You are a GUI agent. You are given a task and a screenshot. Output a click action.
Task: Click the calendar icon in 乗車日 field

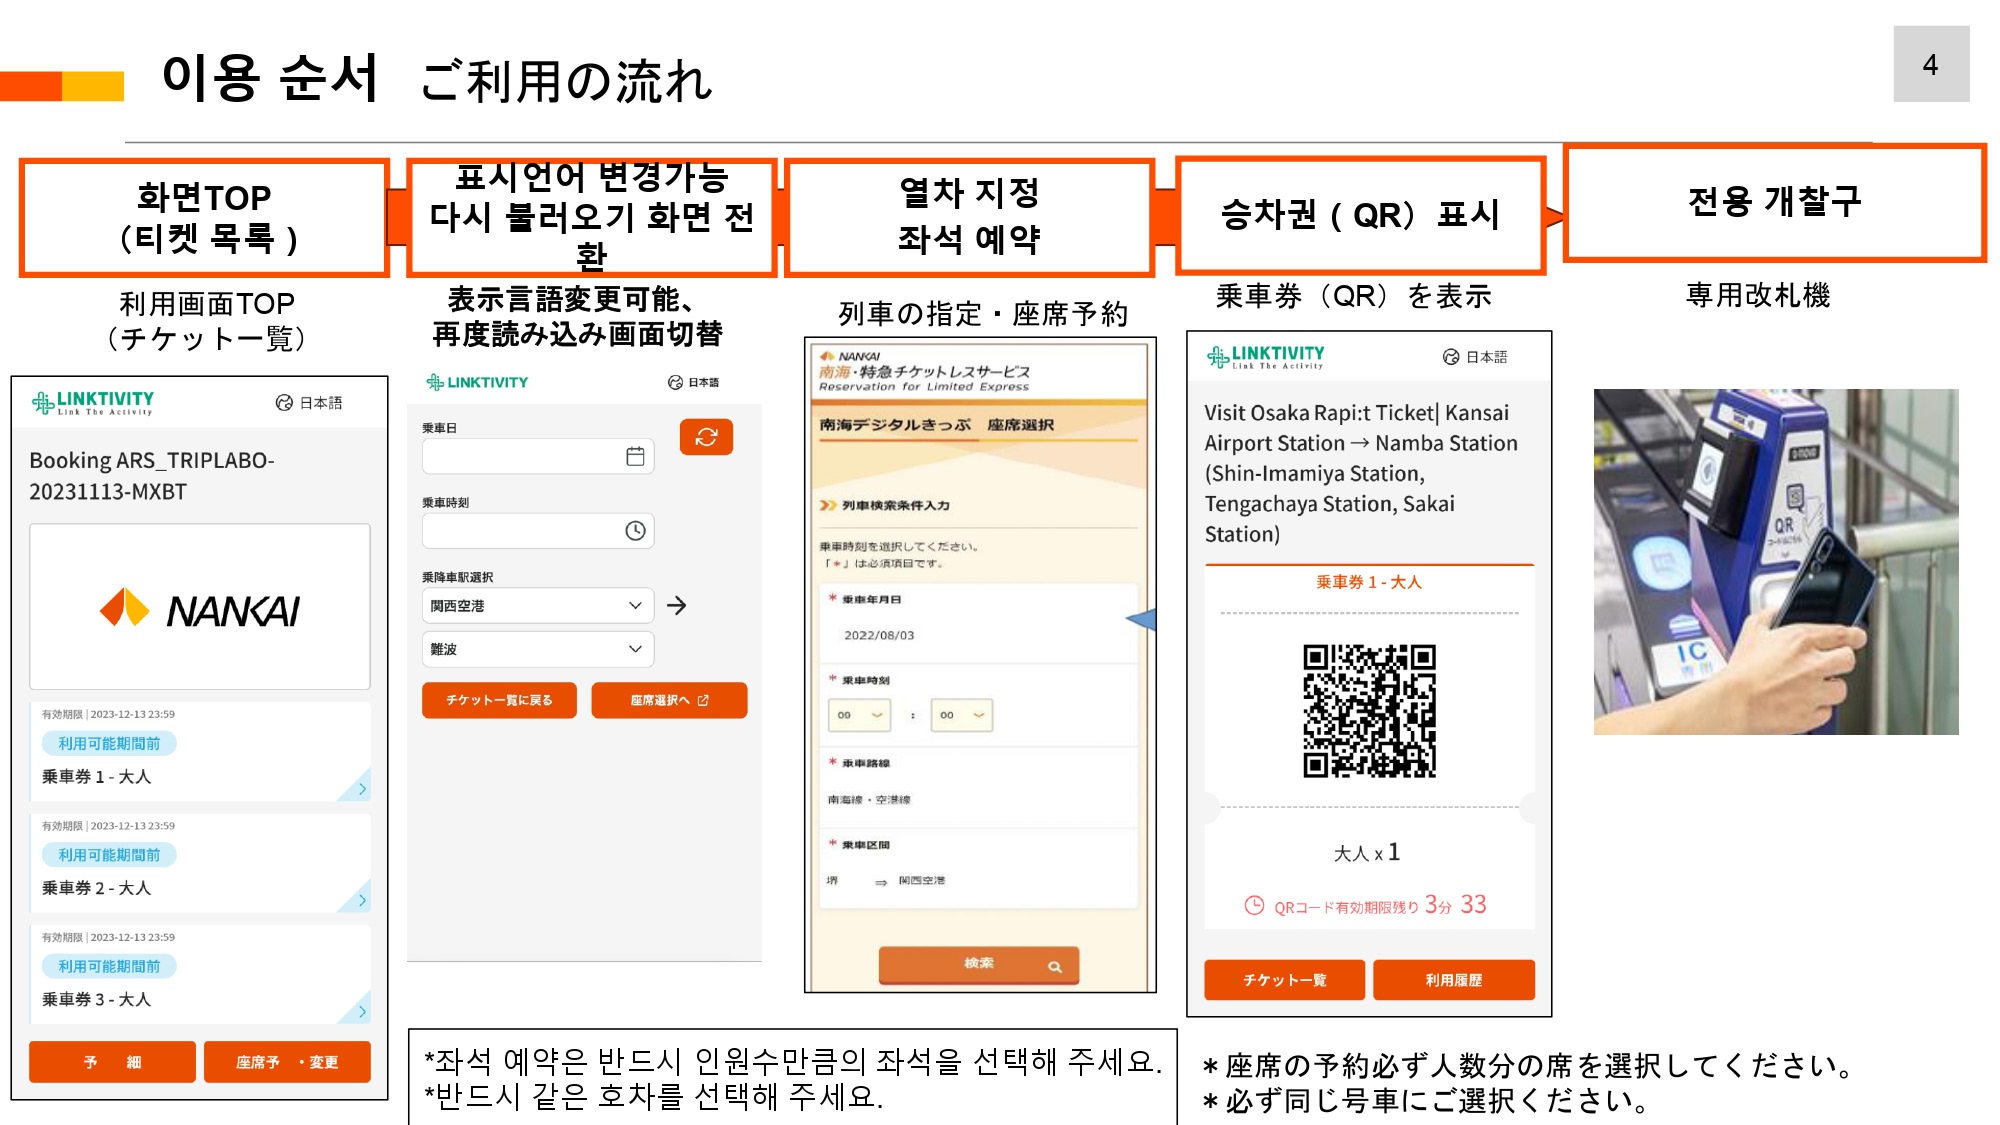[x=635, y=456]
